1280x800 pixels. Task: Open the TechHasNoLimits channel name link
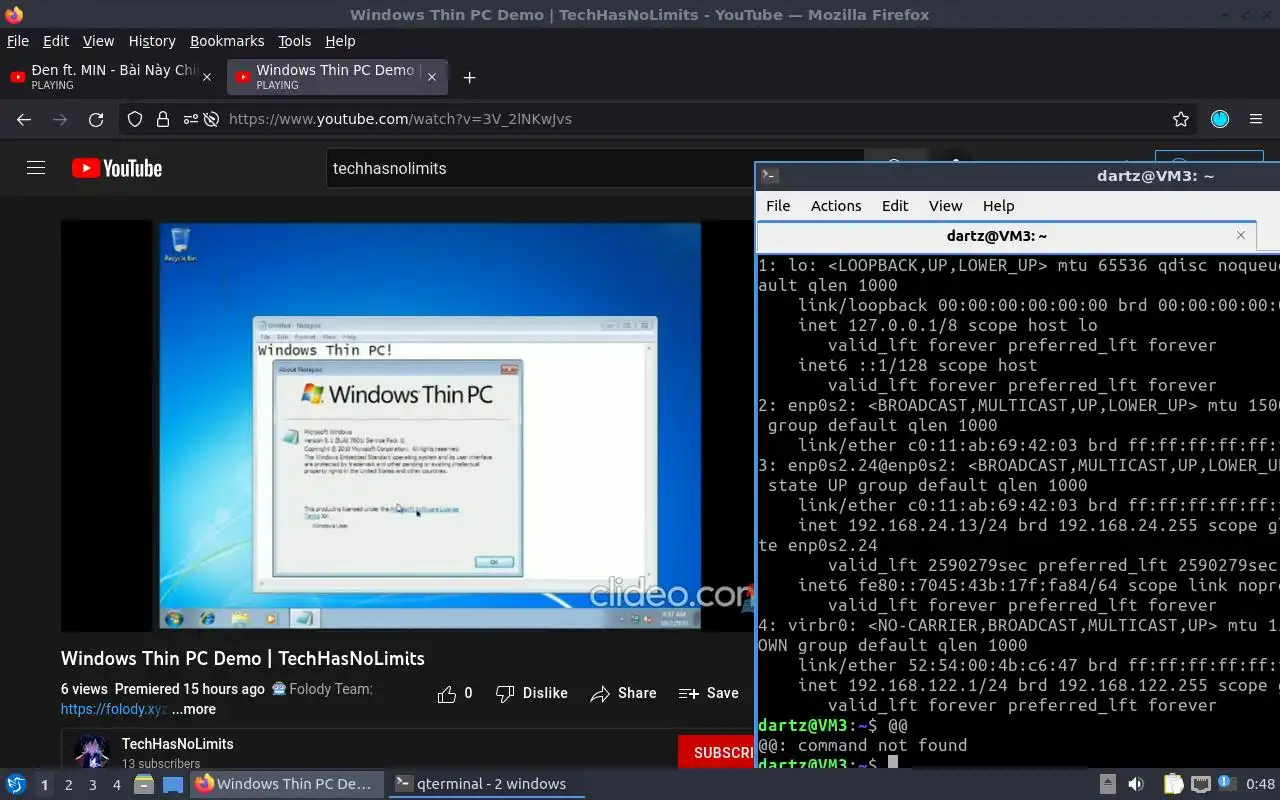[177, 744]
